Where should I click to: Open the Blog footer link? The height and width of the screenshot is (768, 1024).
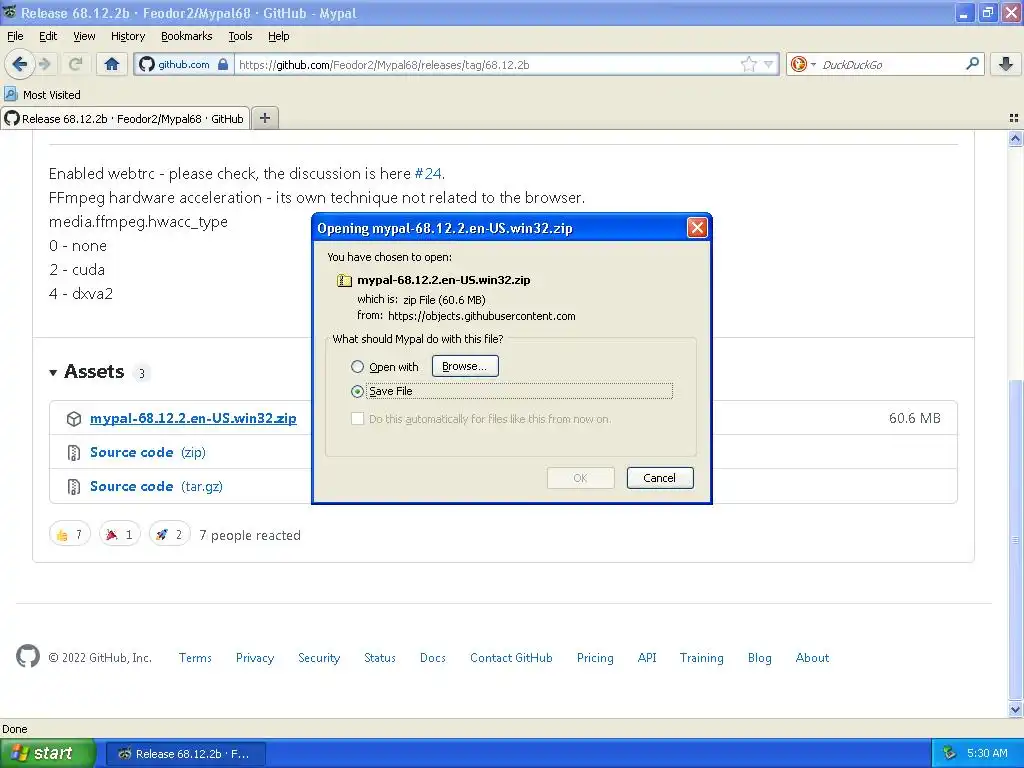click(760, 658)
